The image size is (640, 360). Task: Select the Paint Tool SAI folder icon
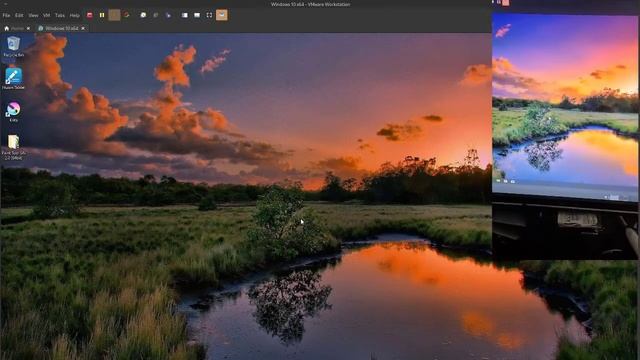pyautogui.click(x=13, y=147)
